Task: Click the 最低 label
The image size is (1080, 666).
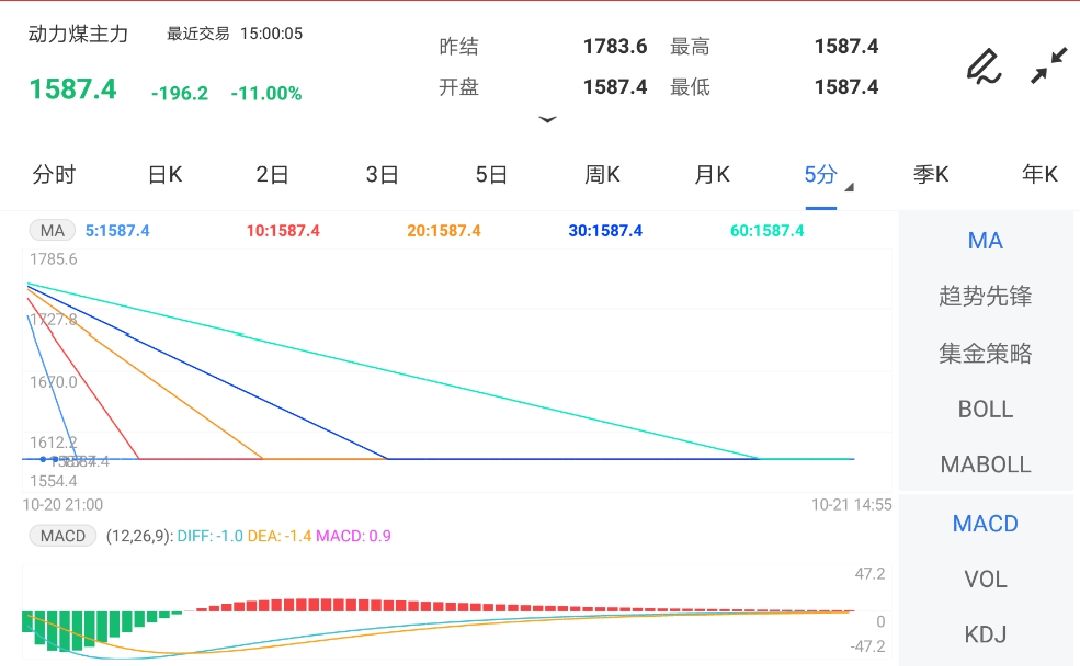Action: coord(689,87)
